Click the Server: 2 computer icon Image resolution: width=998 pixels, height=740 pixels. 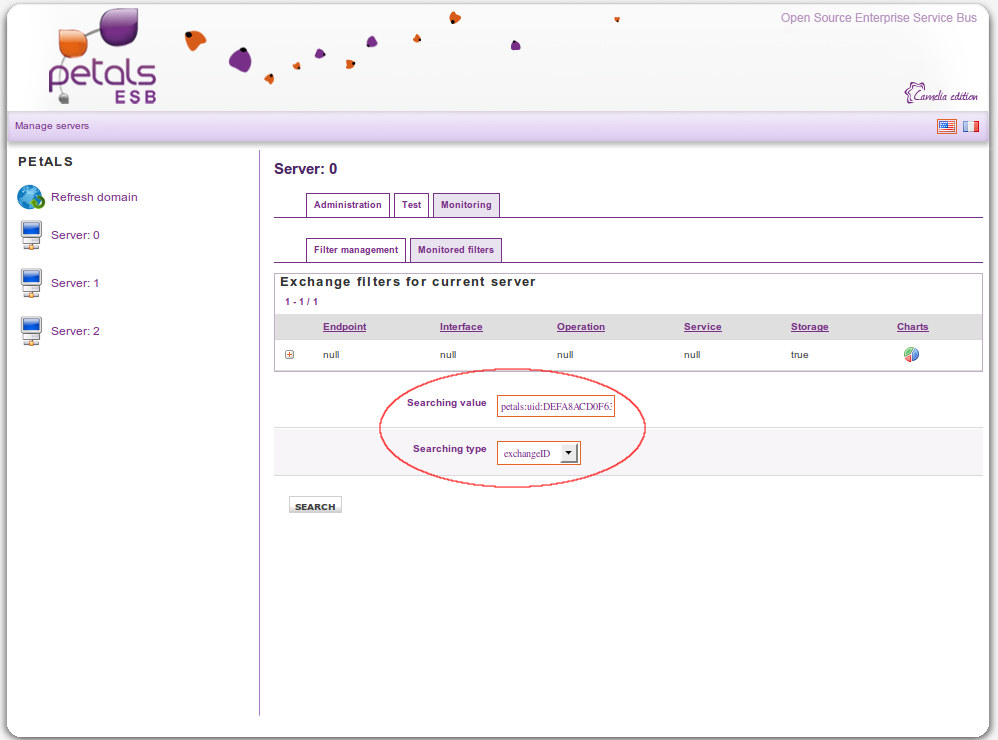[x=31, y=331]
